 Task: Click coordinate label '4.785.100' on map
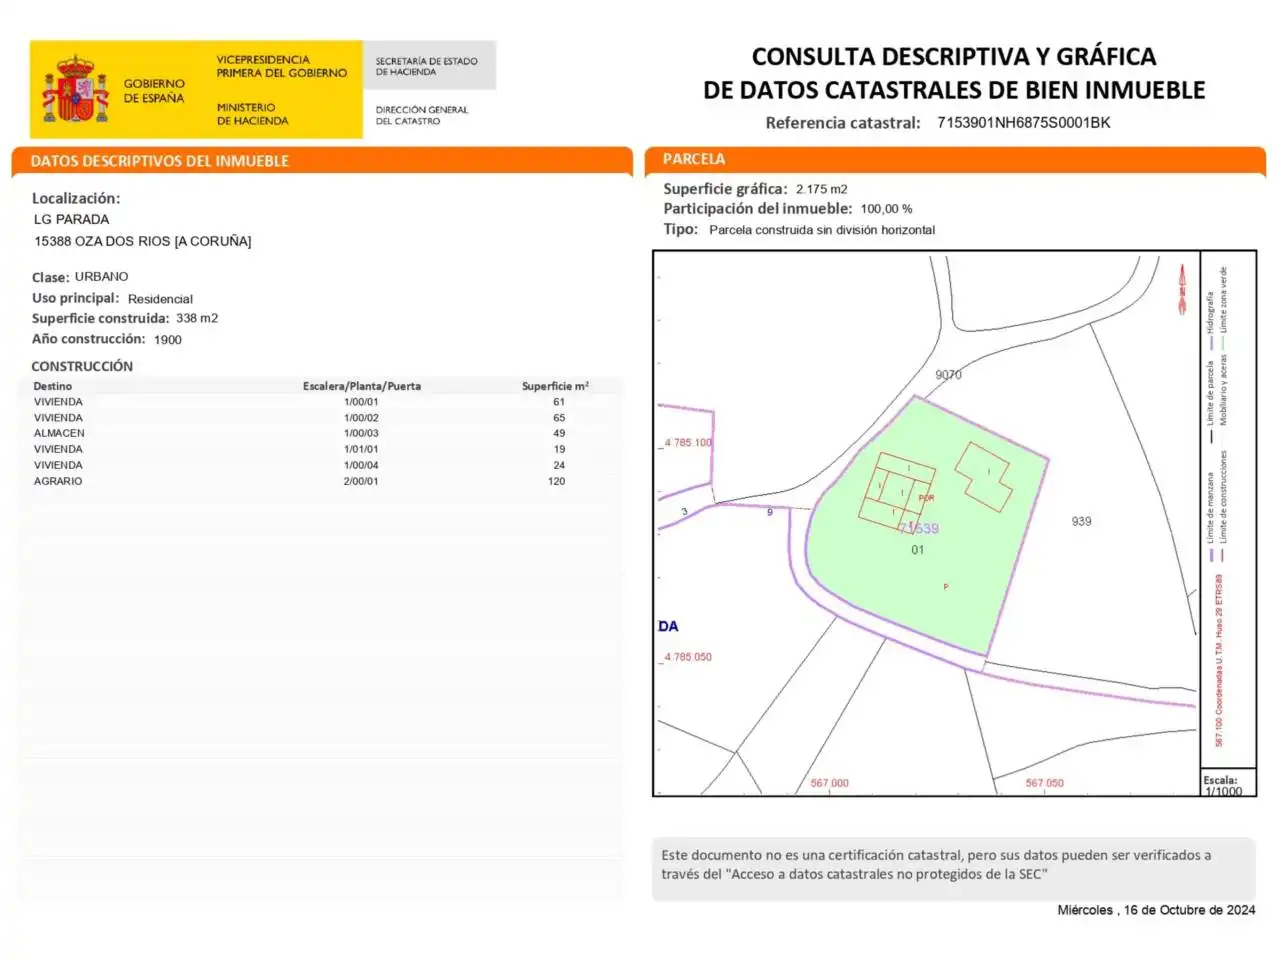point(688,442)
